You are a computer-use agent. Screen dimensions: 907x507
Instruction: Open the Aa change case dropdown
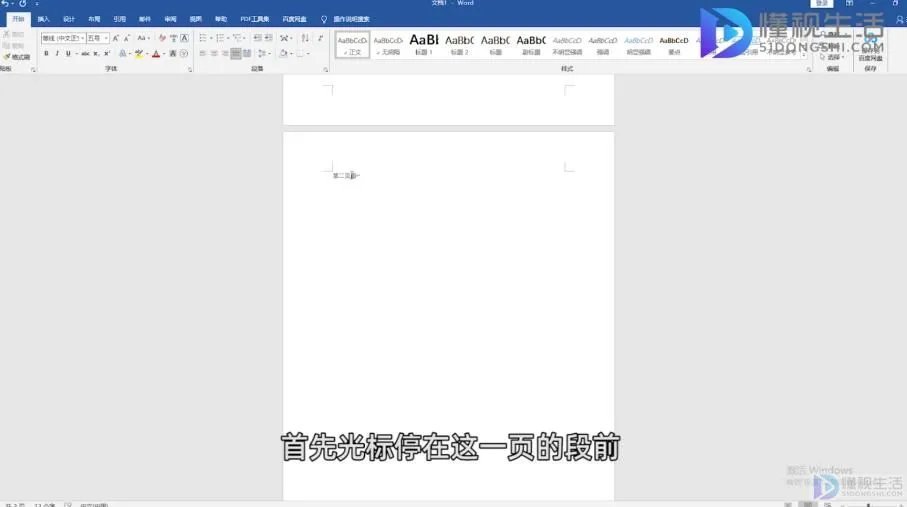tap(142, 38)
